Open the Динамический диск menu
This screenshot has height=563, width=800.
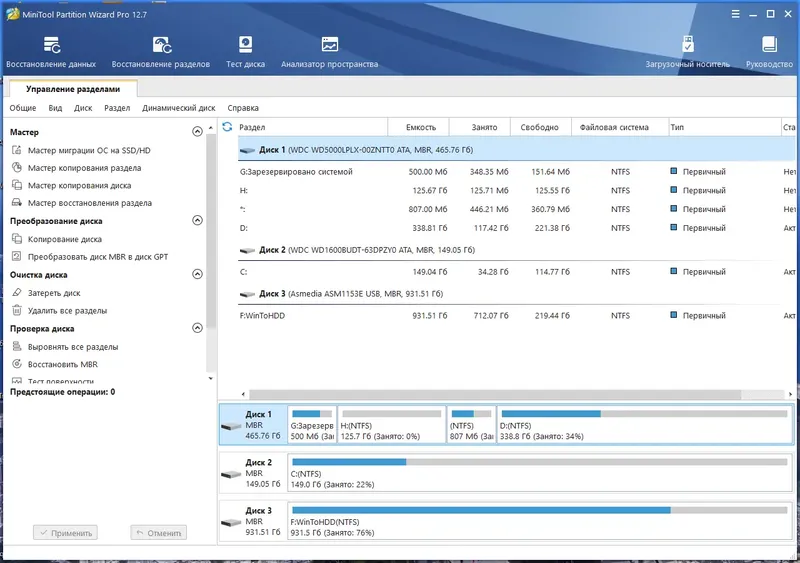pos(178,108)
